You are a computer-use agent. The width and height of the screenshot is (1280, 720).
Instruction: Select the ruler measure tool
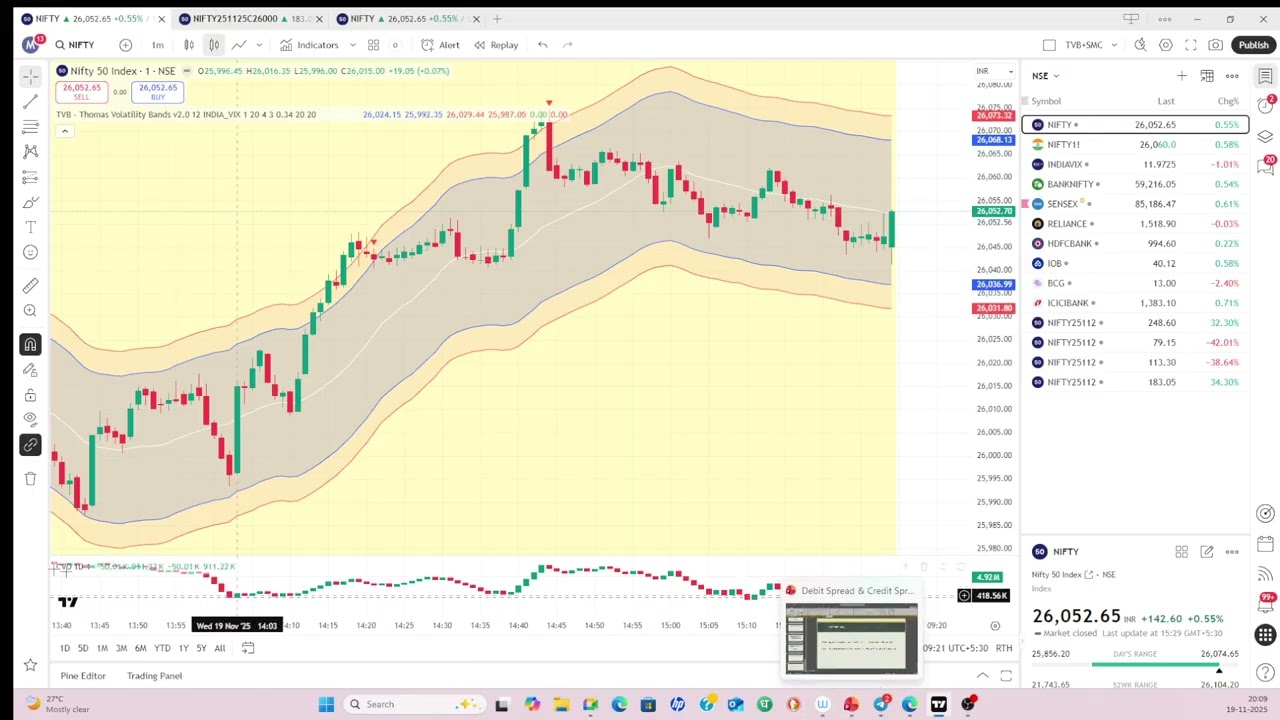(x=30, y=286)
